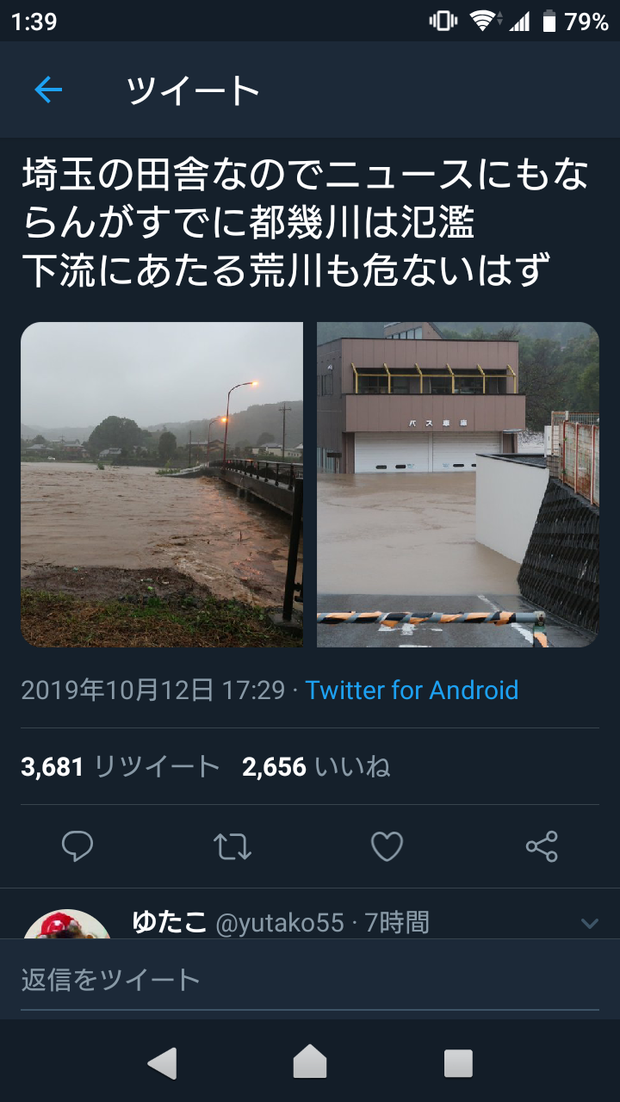Like the tweet with heart icon

pos(387,846)
